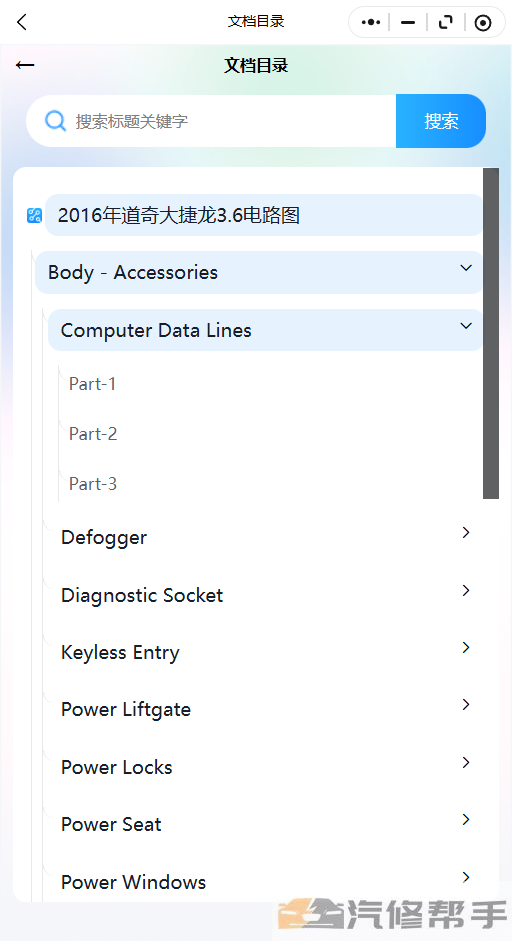Open the three-dots more options menu
Screen dimensions: 512x941
pyautogui.click(x=371, y=22)
